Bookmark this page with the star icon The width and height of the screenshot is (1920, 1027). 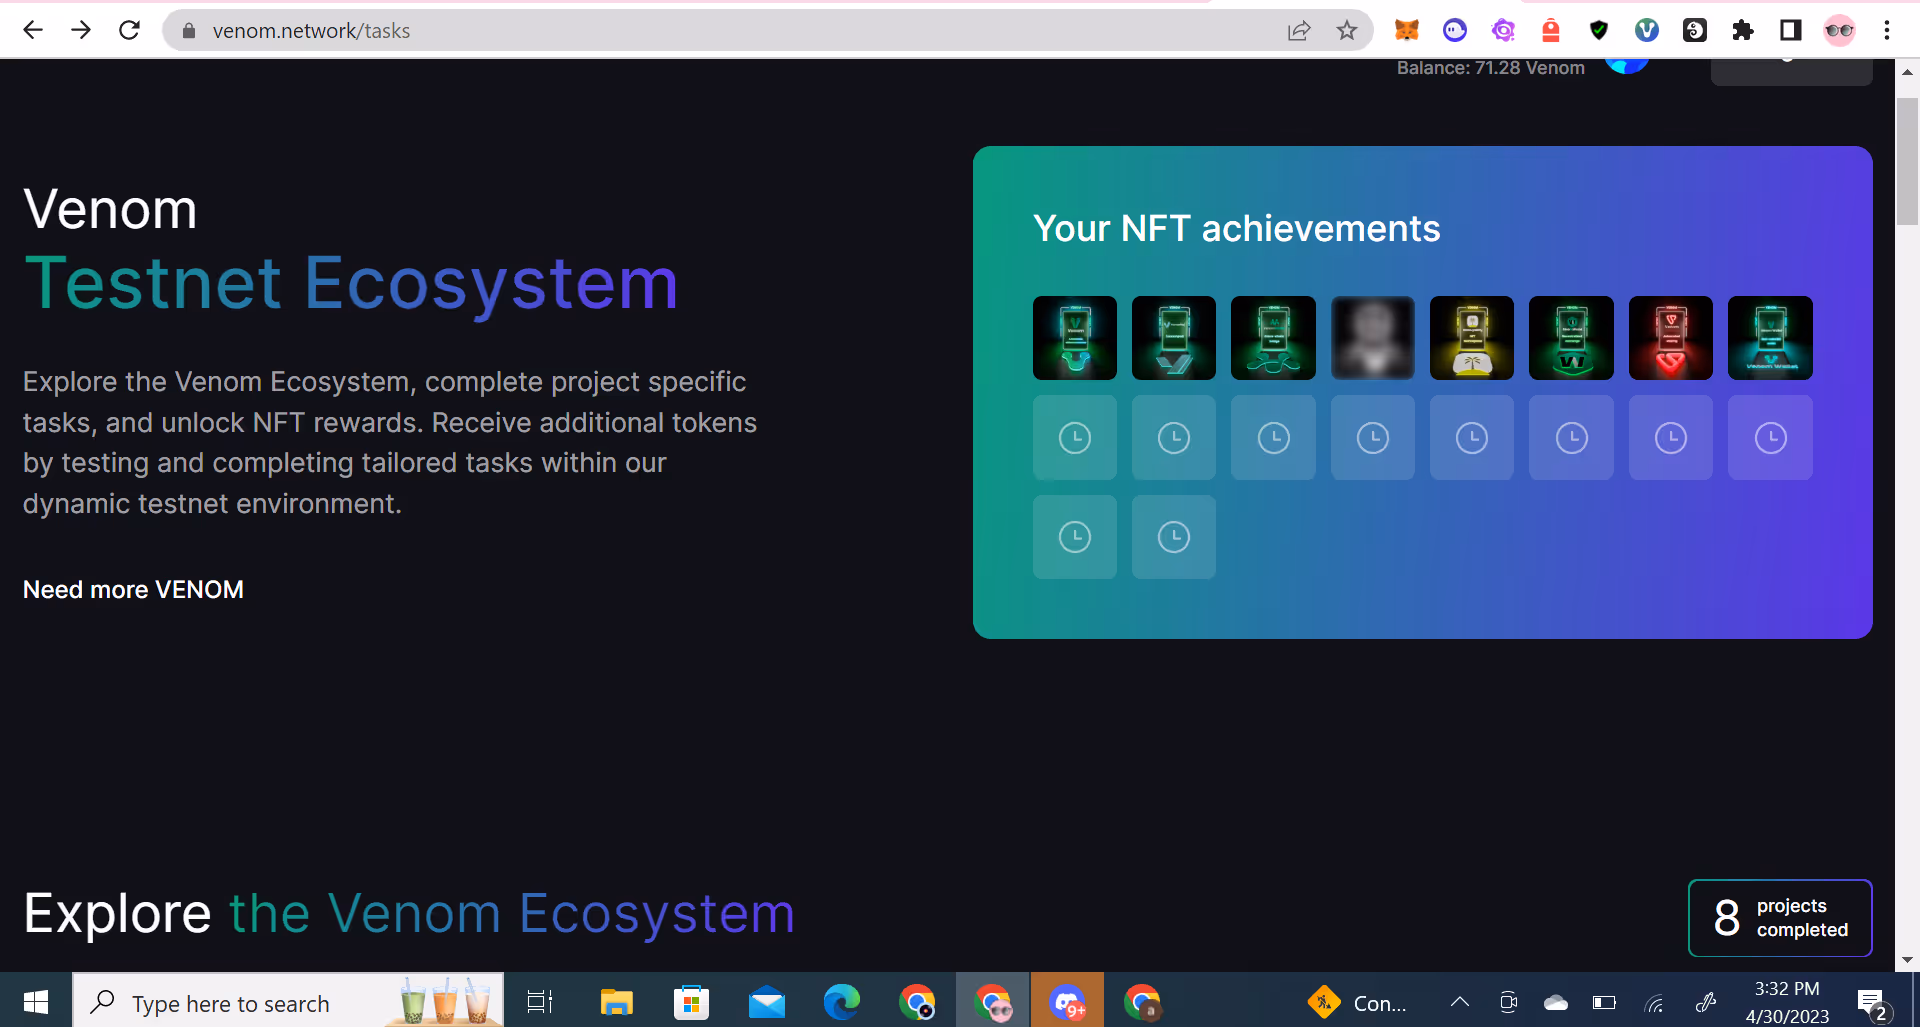pos(1347,30)
